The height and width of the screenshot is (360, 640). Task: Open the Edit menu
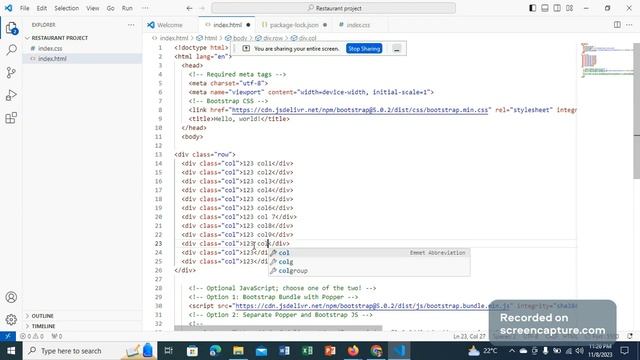tap(42, 8)
